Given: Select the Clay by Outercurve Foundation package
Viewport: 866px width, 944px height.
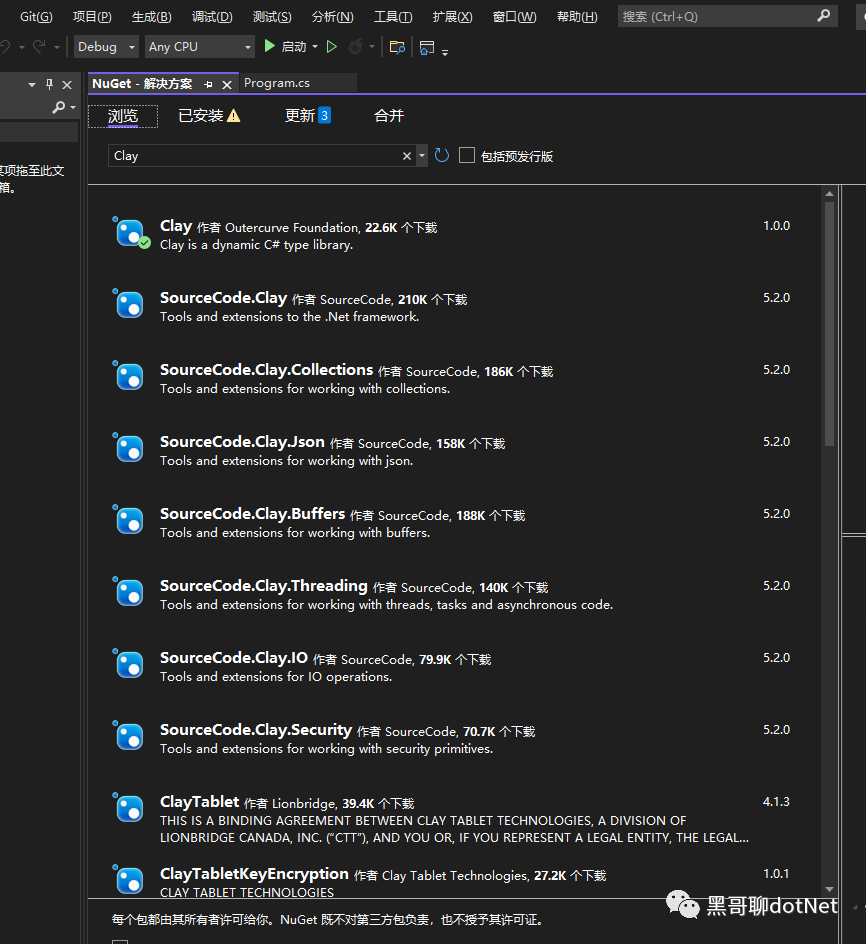Looking at the screenshot, I should [456, 235].
